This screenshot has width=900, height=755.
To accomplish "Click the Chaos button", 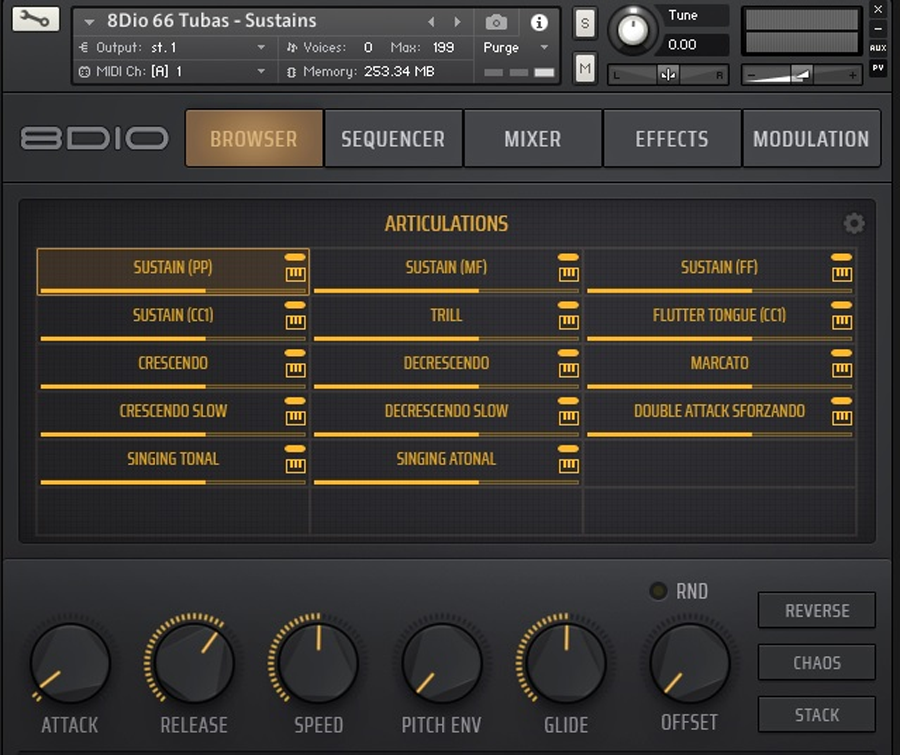I will 817,663.
